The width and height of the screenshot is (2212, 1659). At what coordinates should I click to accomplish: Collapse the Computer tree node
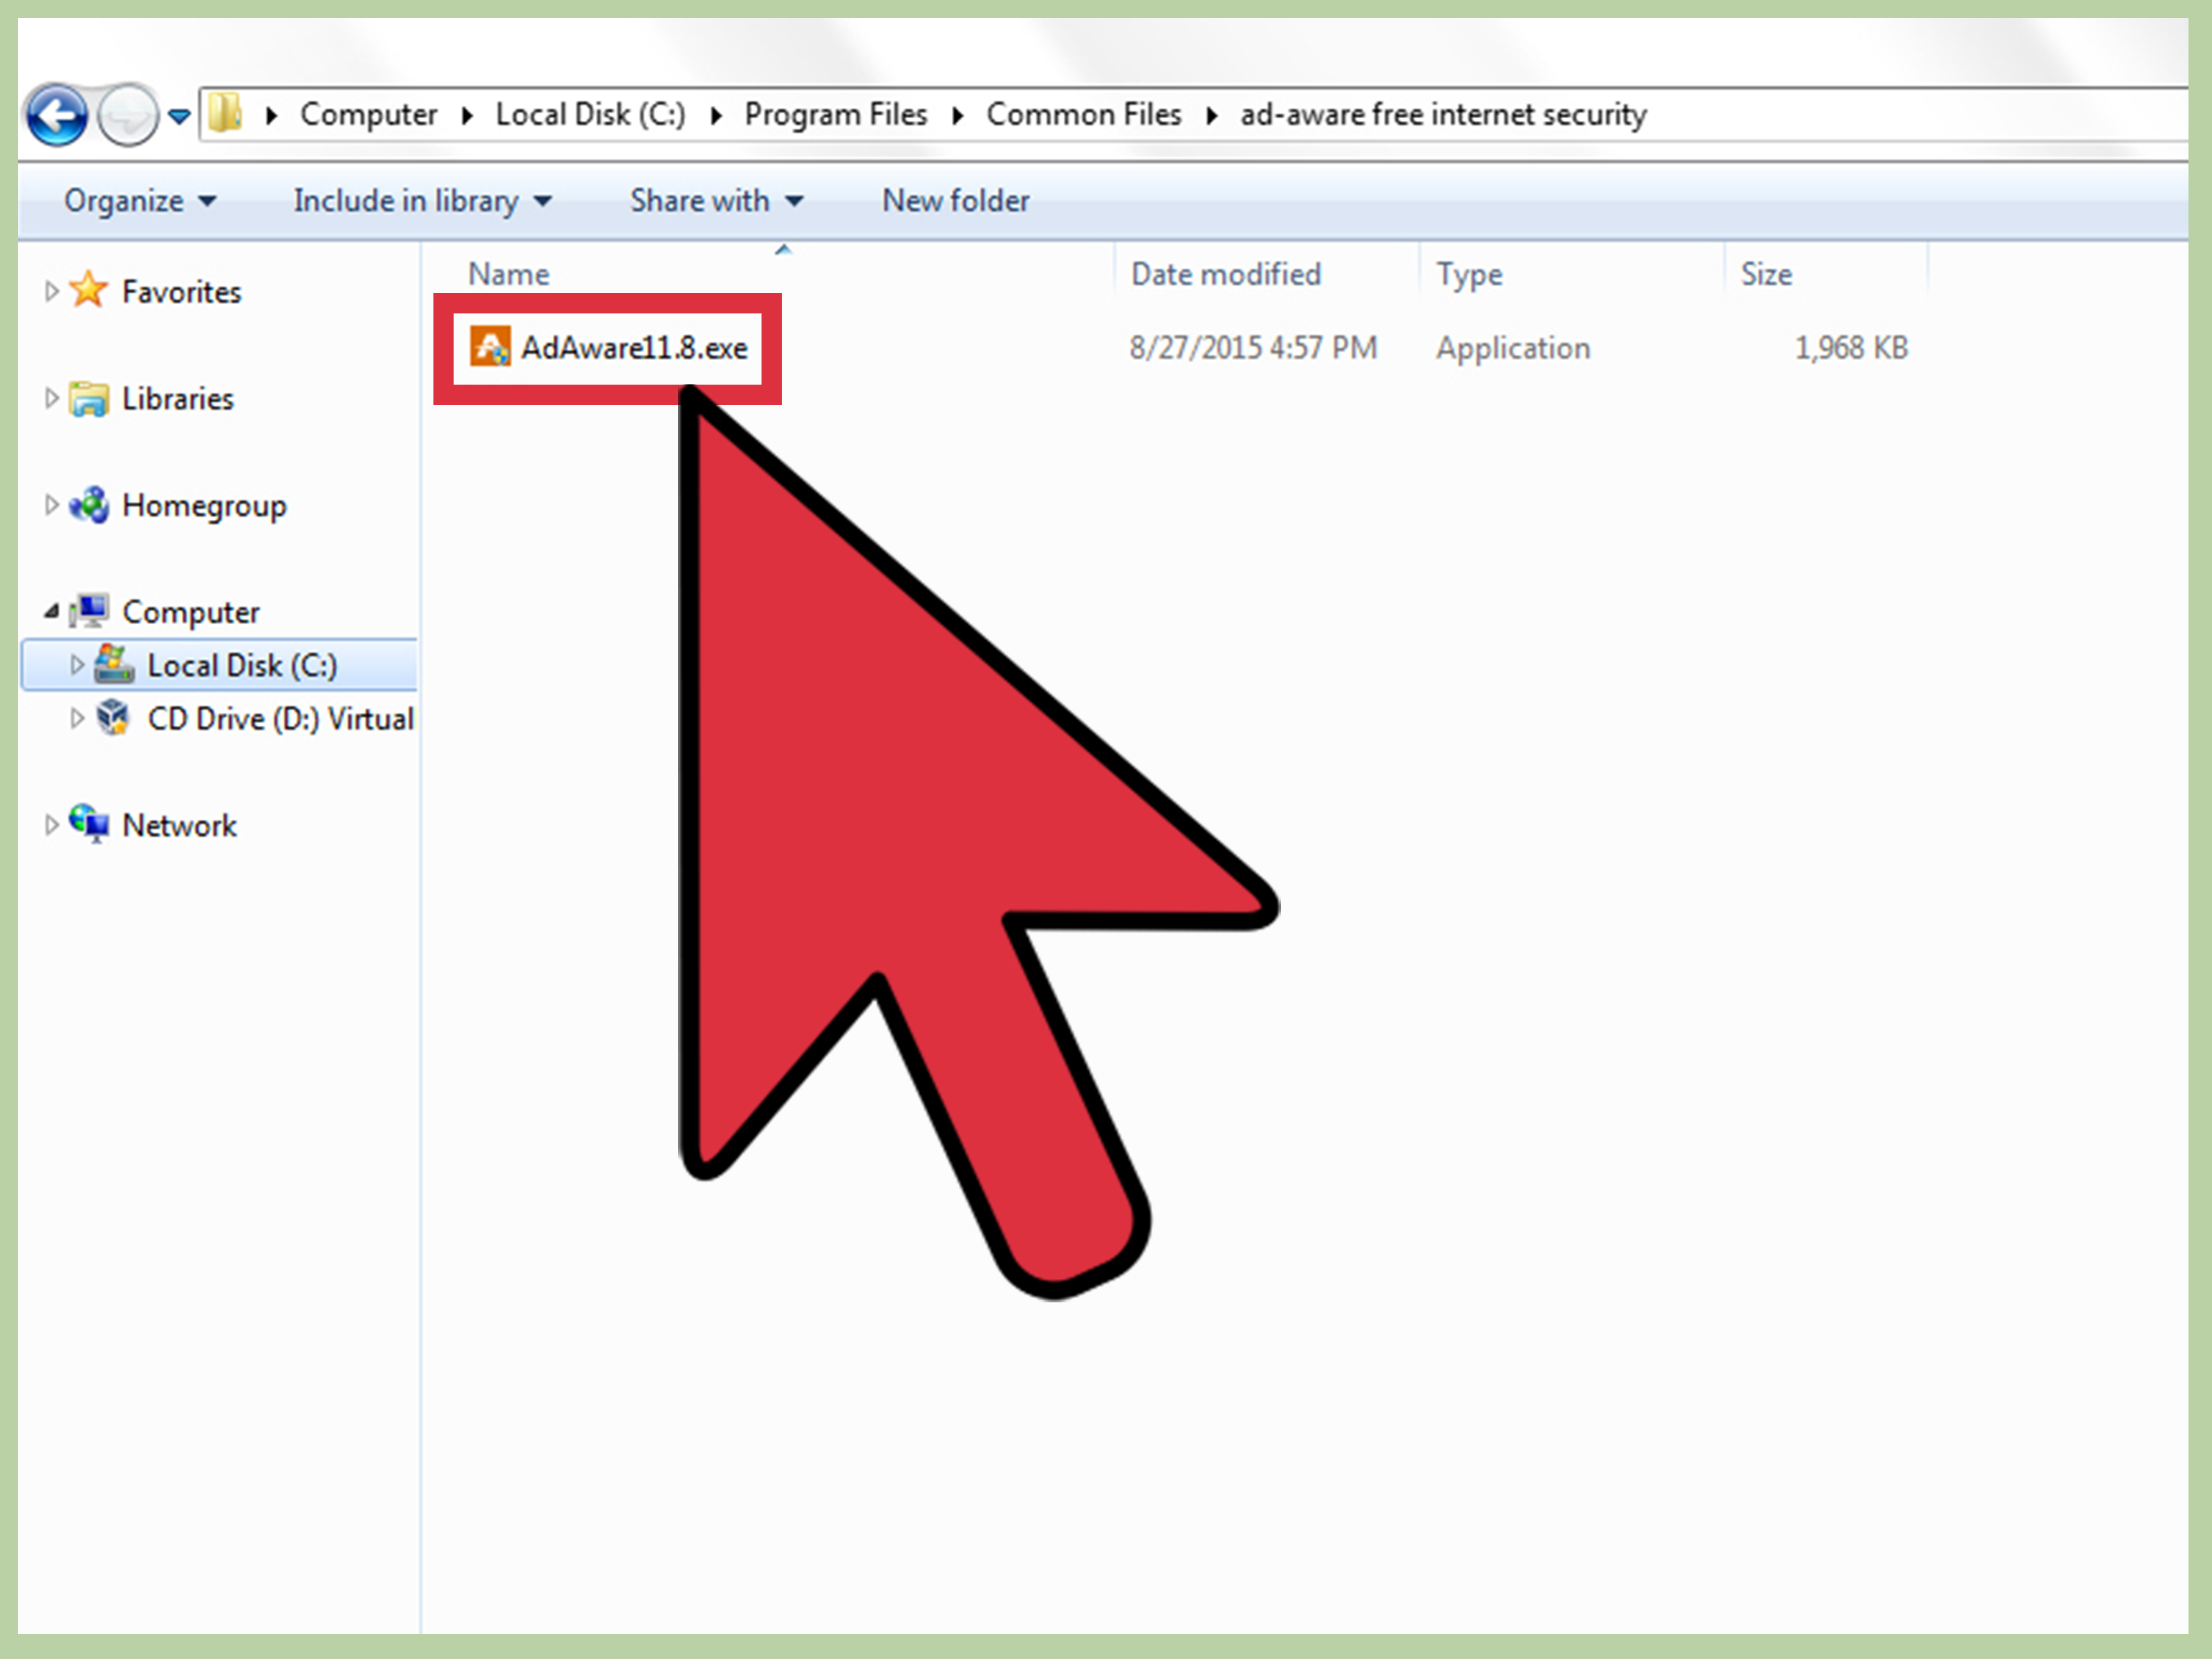point(52,610)
